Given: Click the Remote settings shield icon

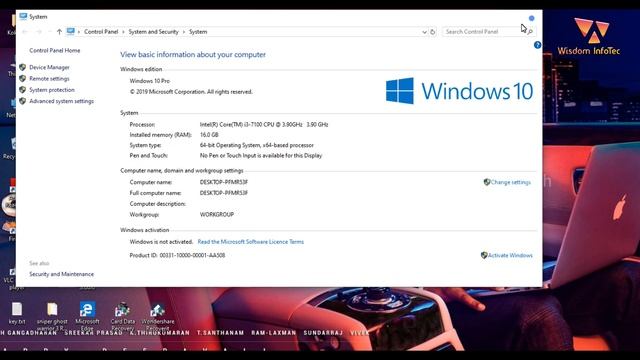Looking at the screenshot, I should (x=22, y=78).
